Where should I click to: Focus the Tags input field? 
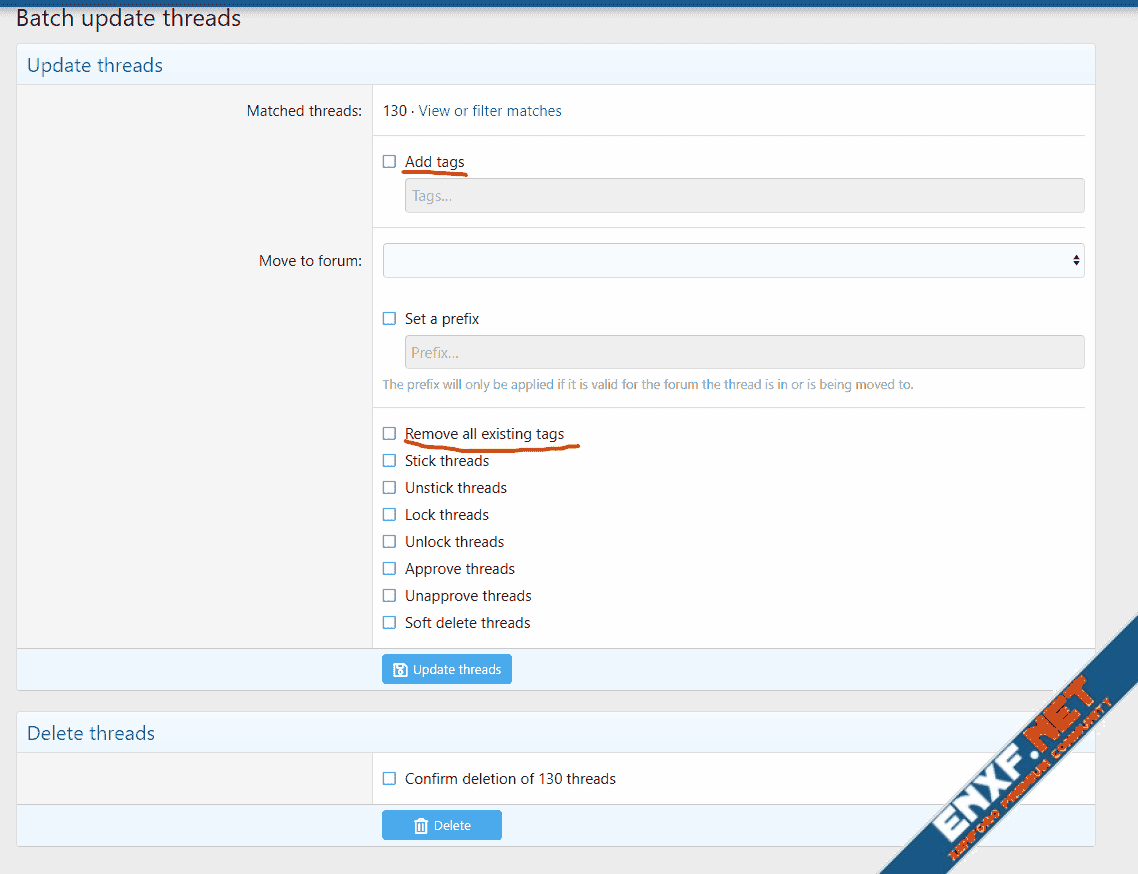click(744, 196)
